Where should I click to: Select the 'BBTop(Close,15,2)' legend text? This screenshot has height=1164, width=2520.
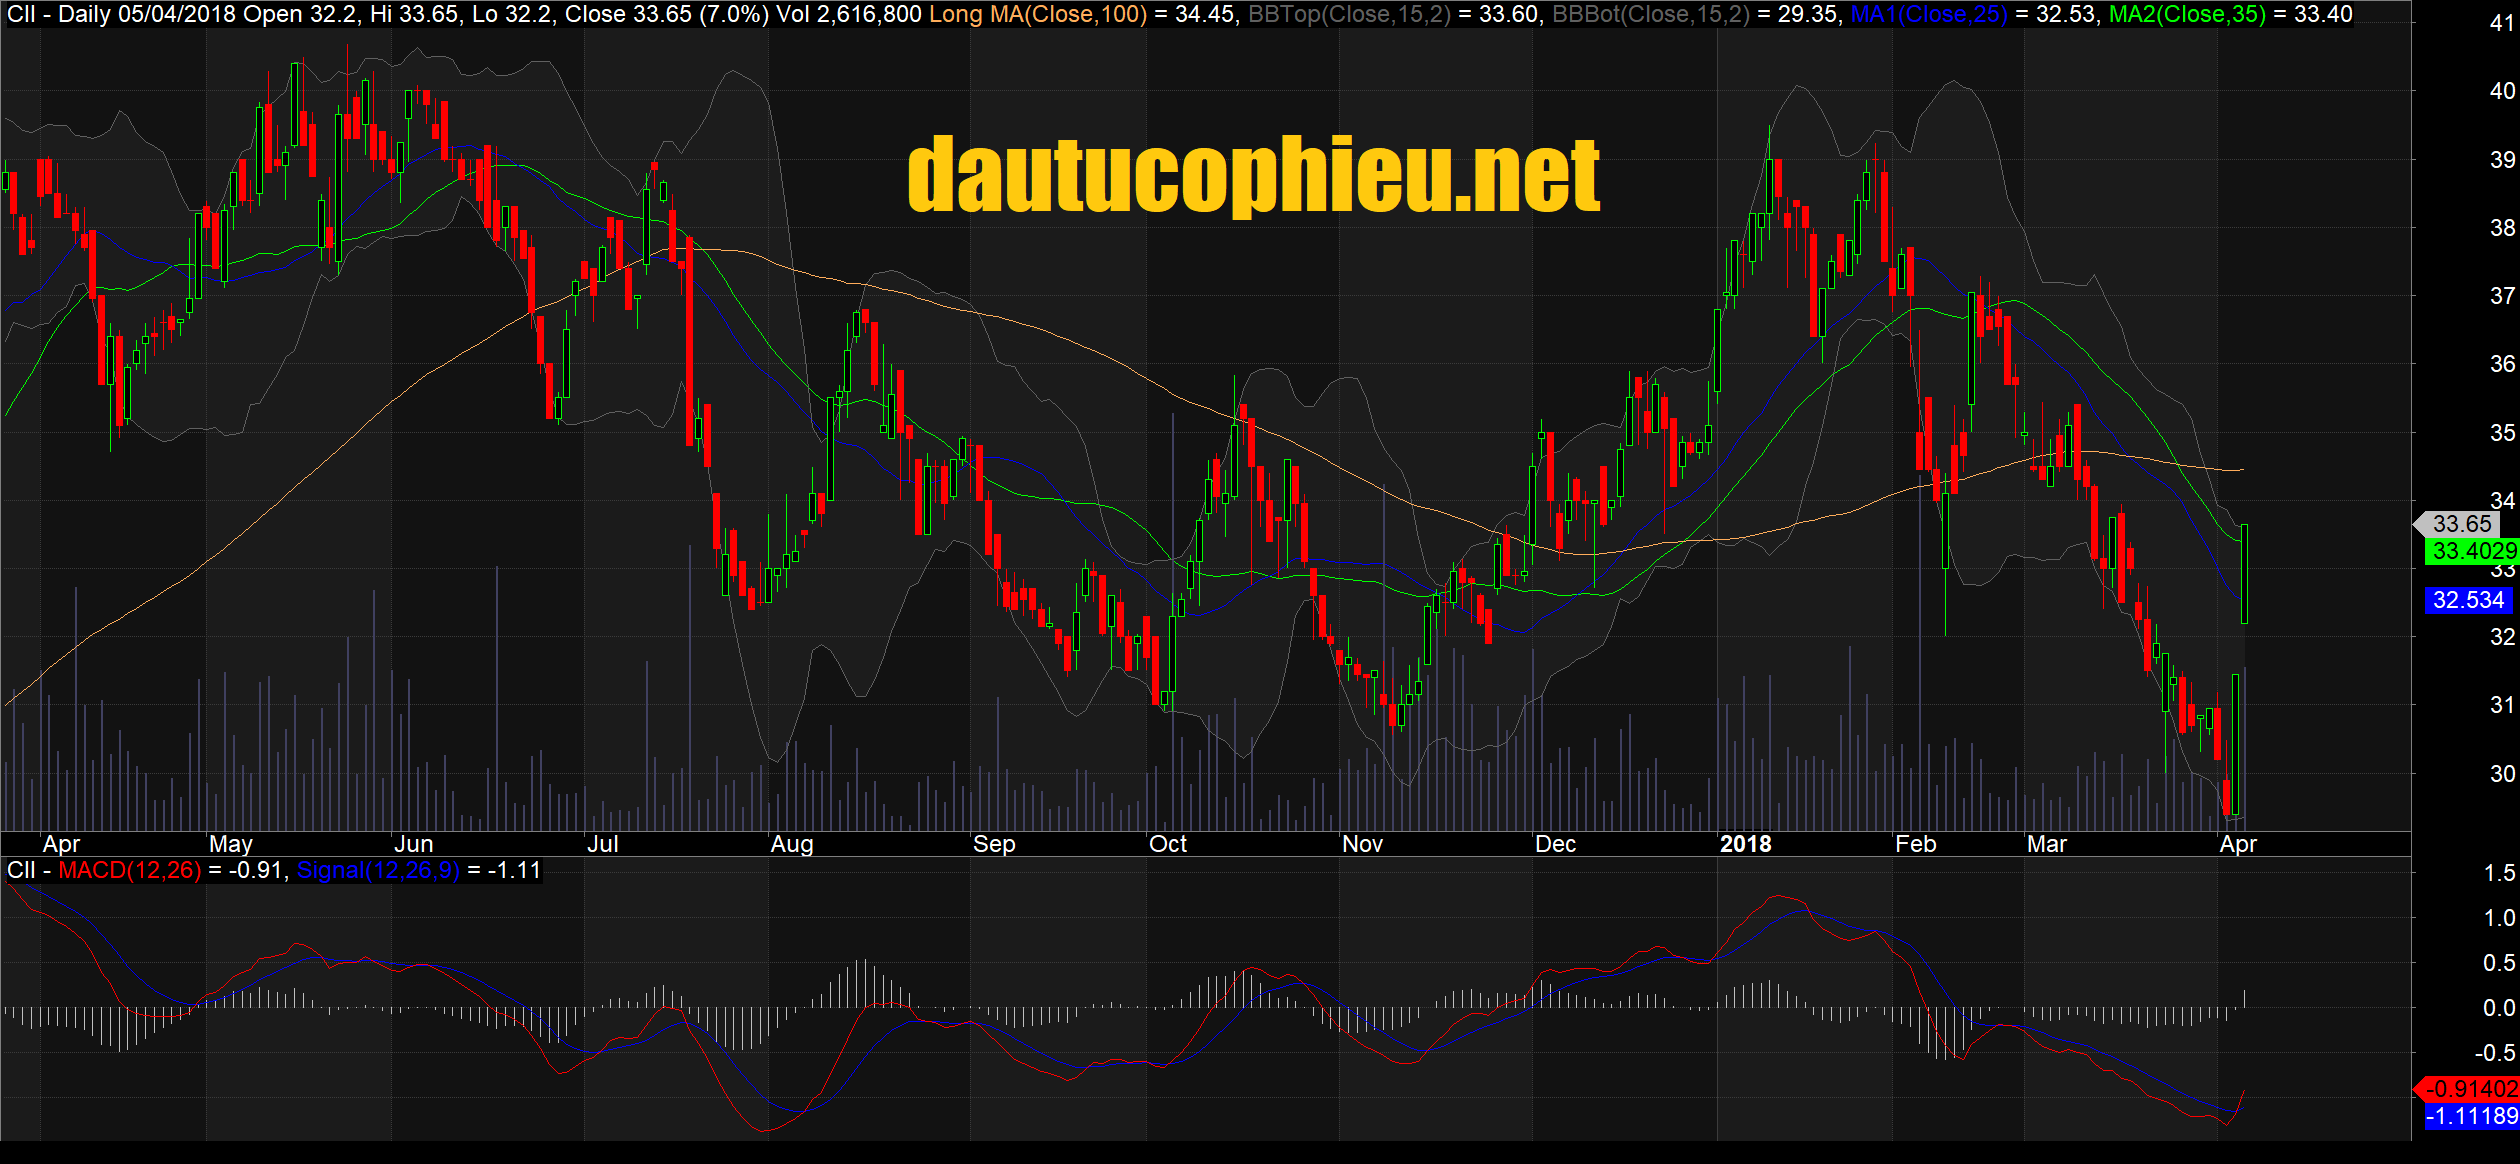[1349, 14]
